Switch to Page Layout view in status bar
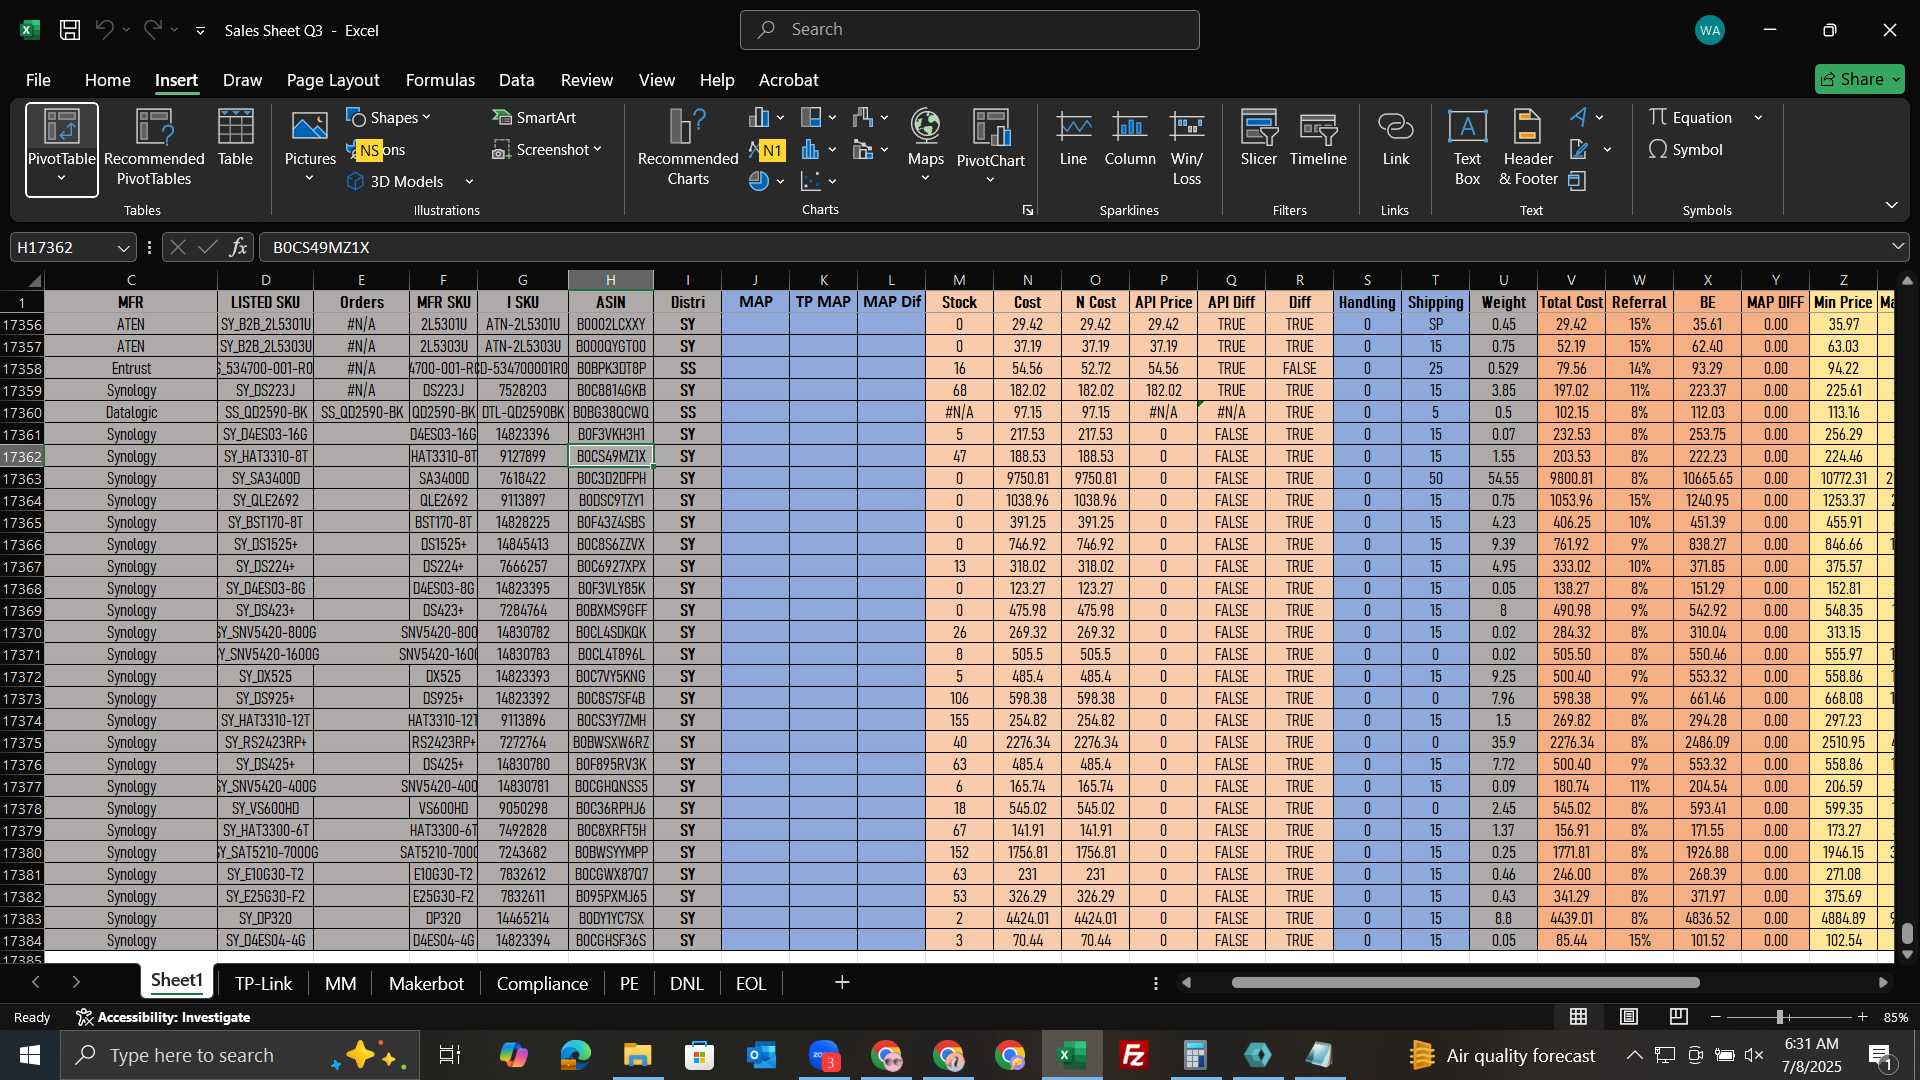Screen dimensions: 1920x1080 point(1629,1017)
